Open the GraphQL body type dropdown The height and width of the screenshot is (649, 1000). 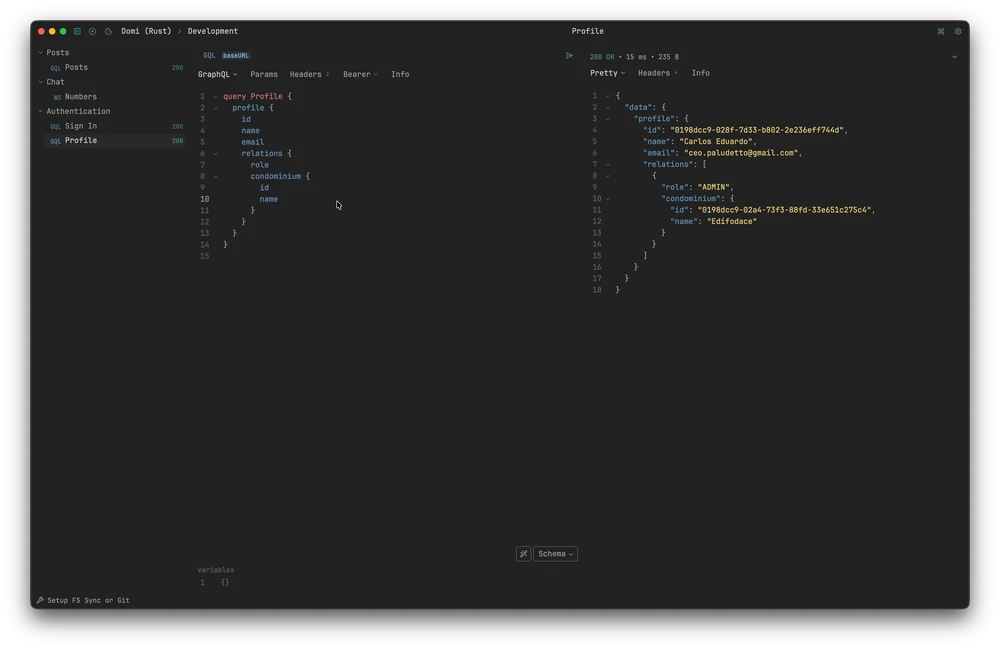217,75
